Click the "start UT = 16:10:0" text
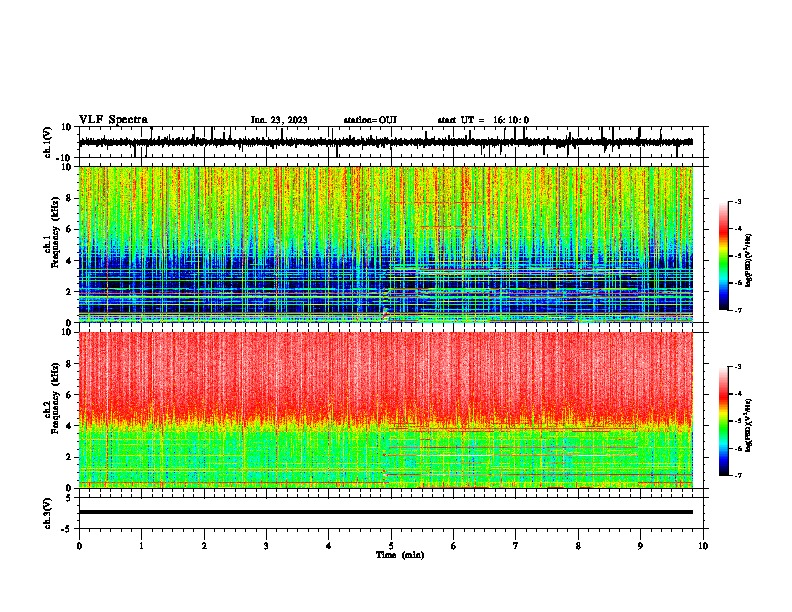Viewport: 792px width, 612px height. [483, 120]
